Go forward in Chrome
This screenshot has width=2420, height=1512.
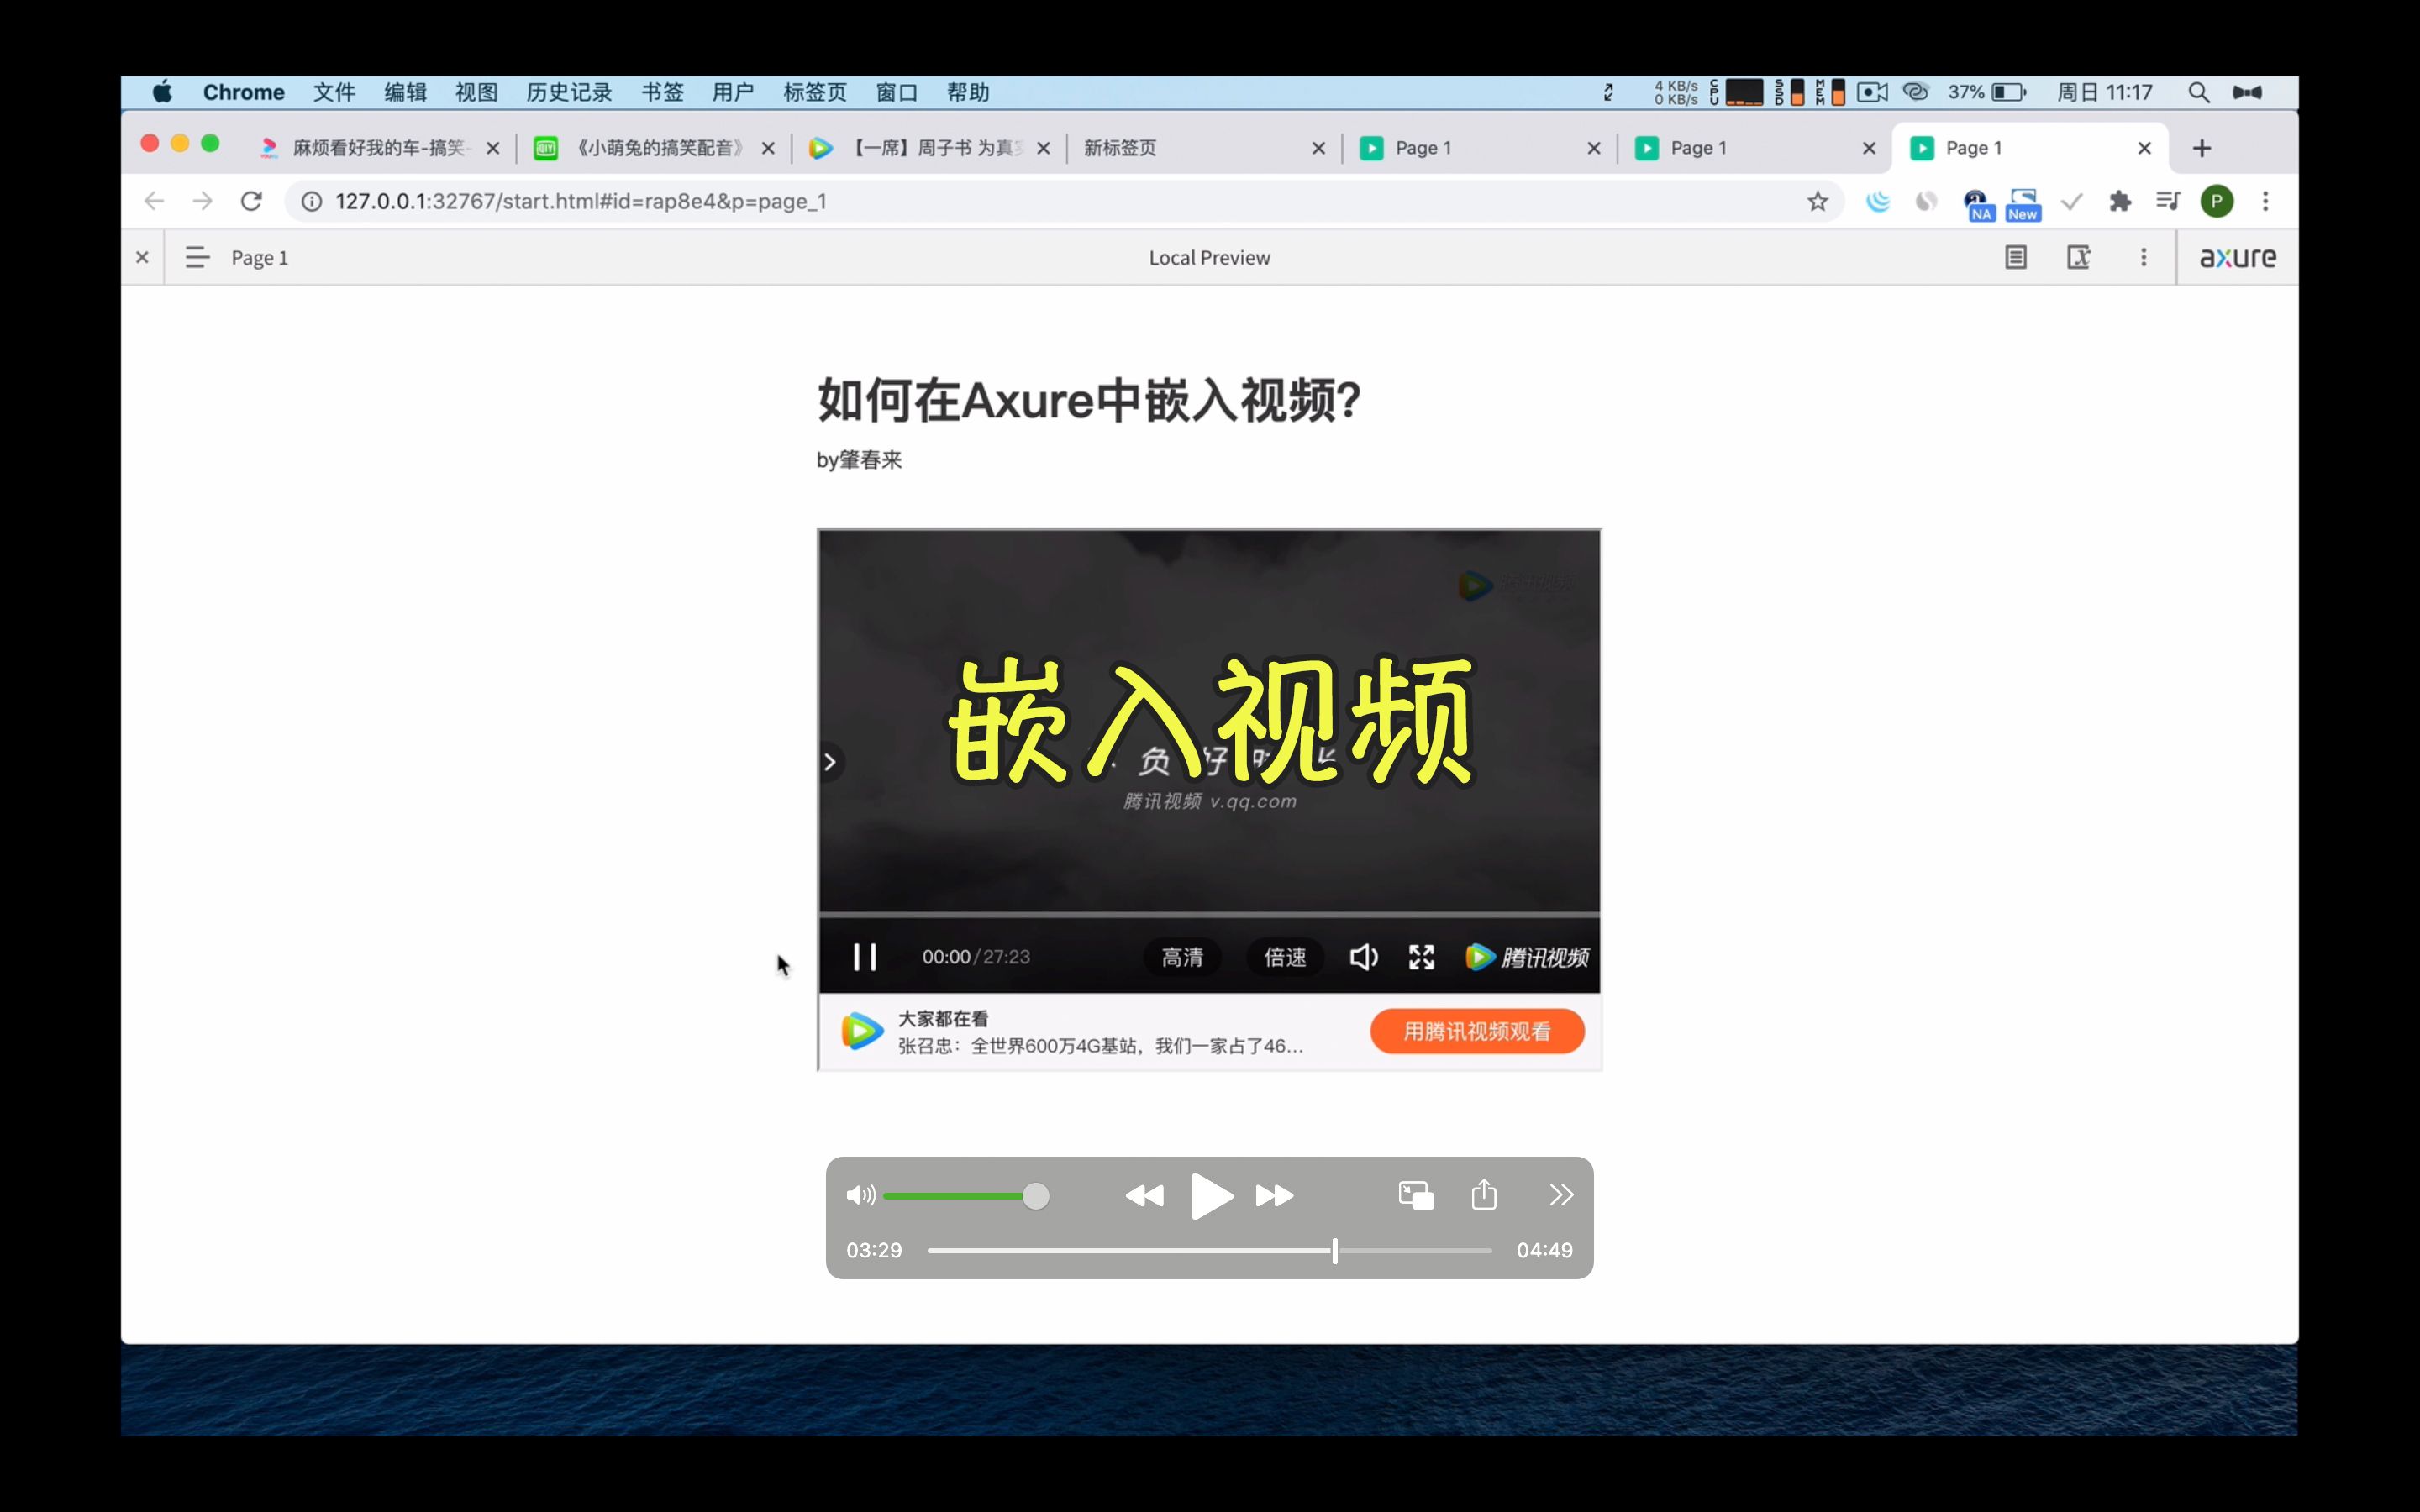(x=202, y=201)
